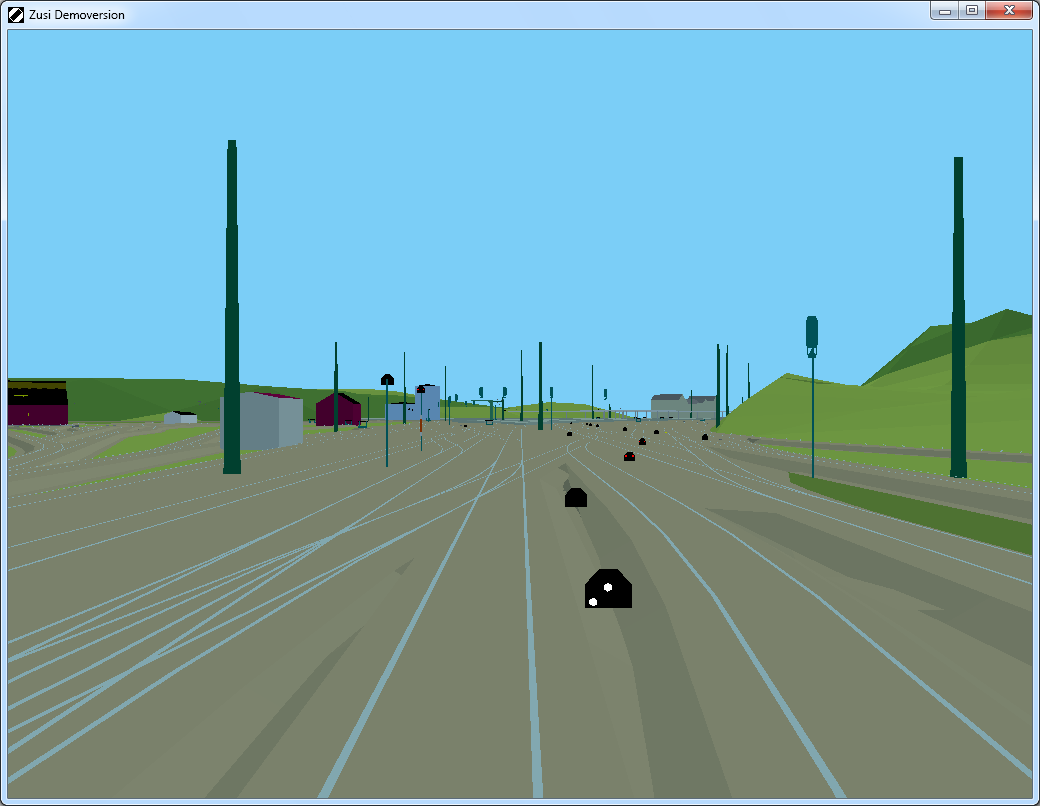Select the dwarf signal showing red lights
The image size is (1040, 806).
(629, 457)
